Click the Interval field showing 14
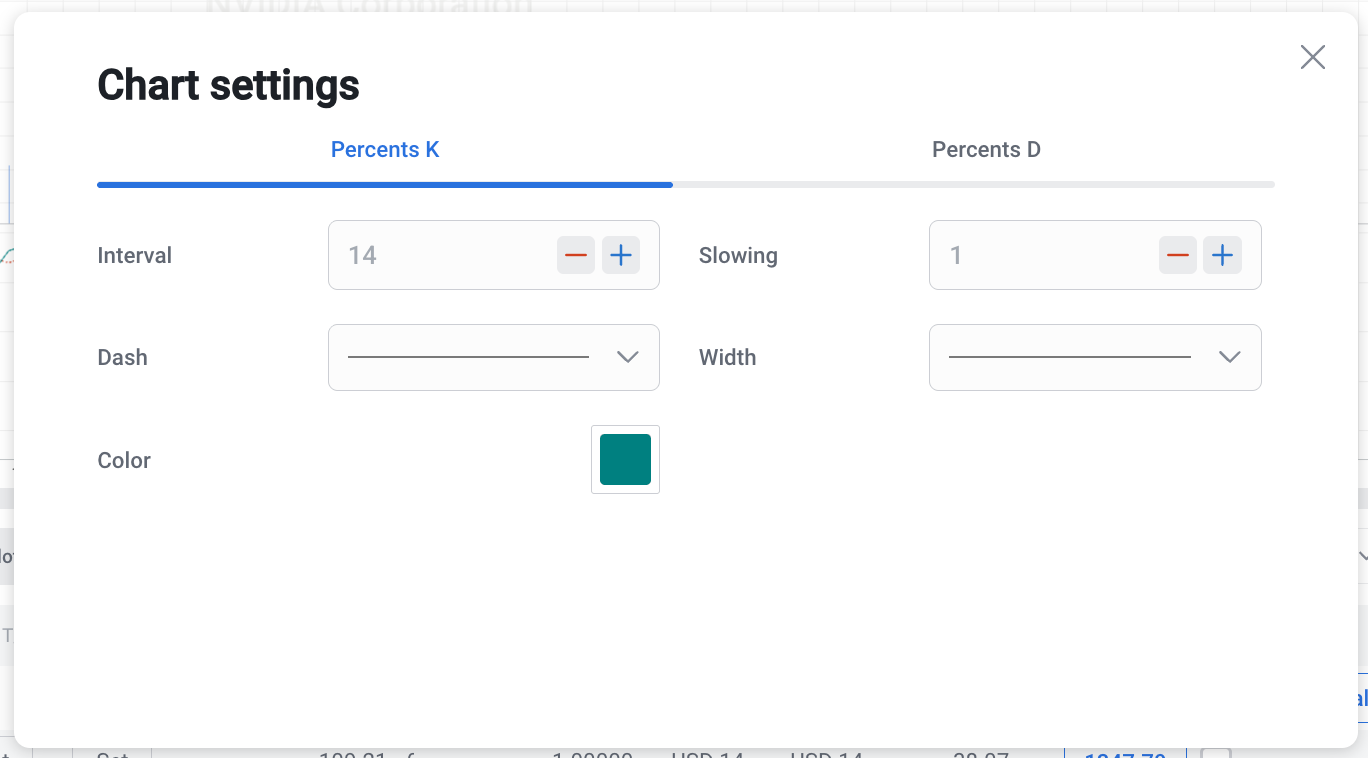Image resolution: width=1368 pixels, height=758 pixels. click(x=440, y=255)
